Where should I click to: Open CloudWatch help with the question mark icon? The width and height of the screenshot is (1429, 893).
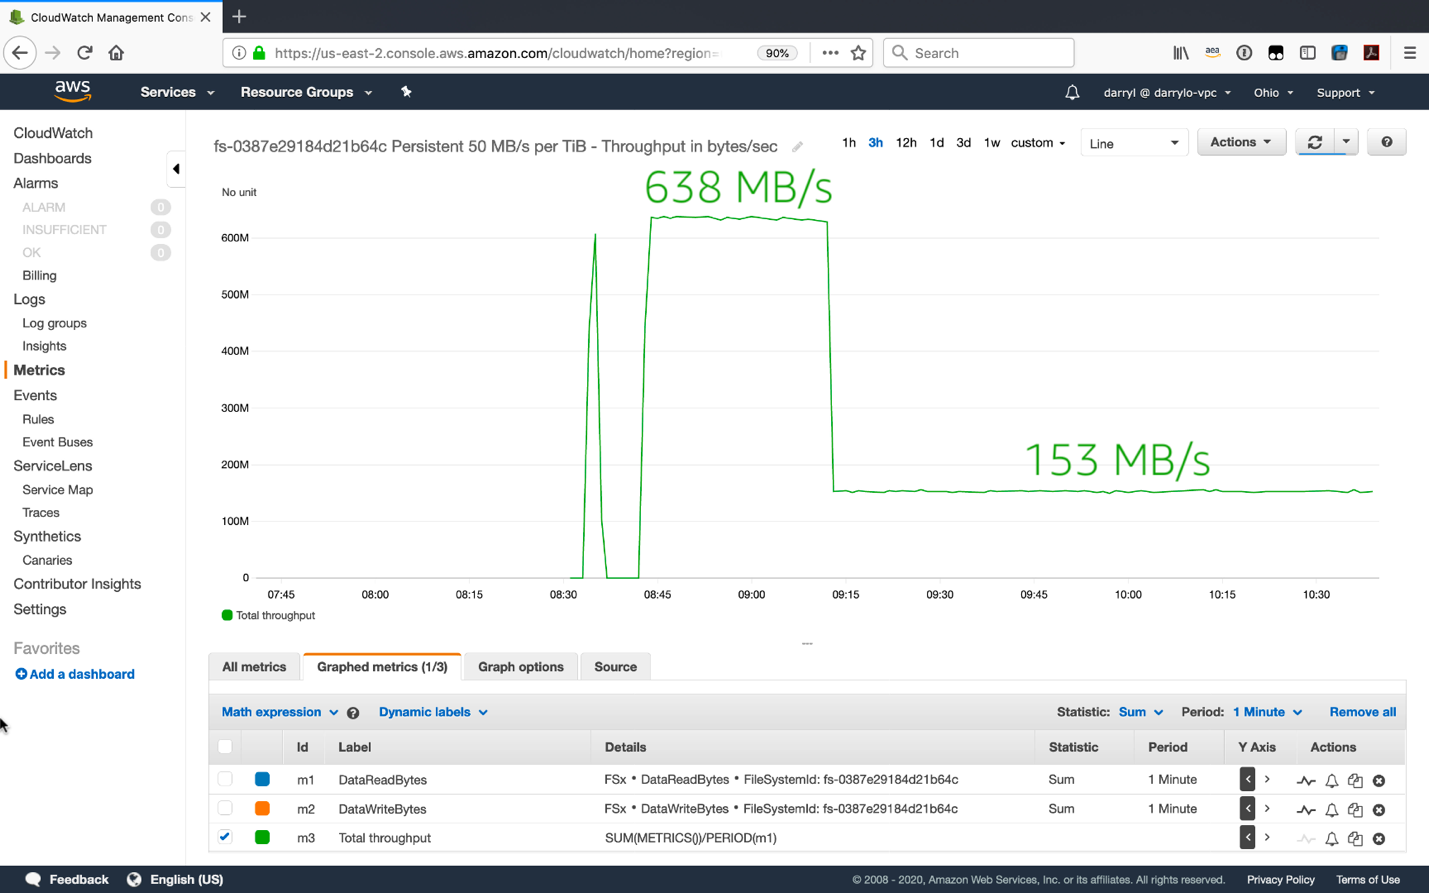pos(1386,142)
